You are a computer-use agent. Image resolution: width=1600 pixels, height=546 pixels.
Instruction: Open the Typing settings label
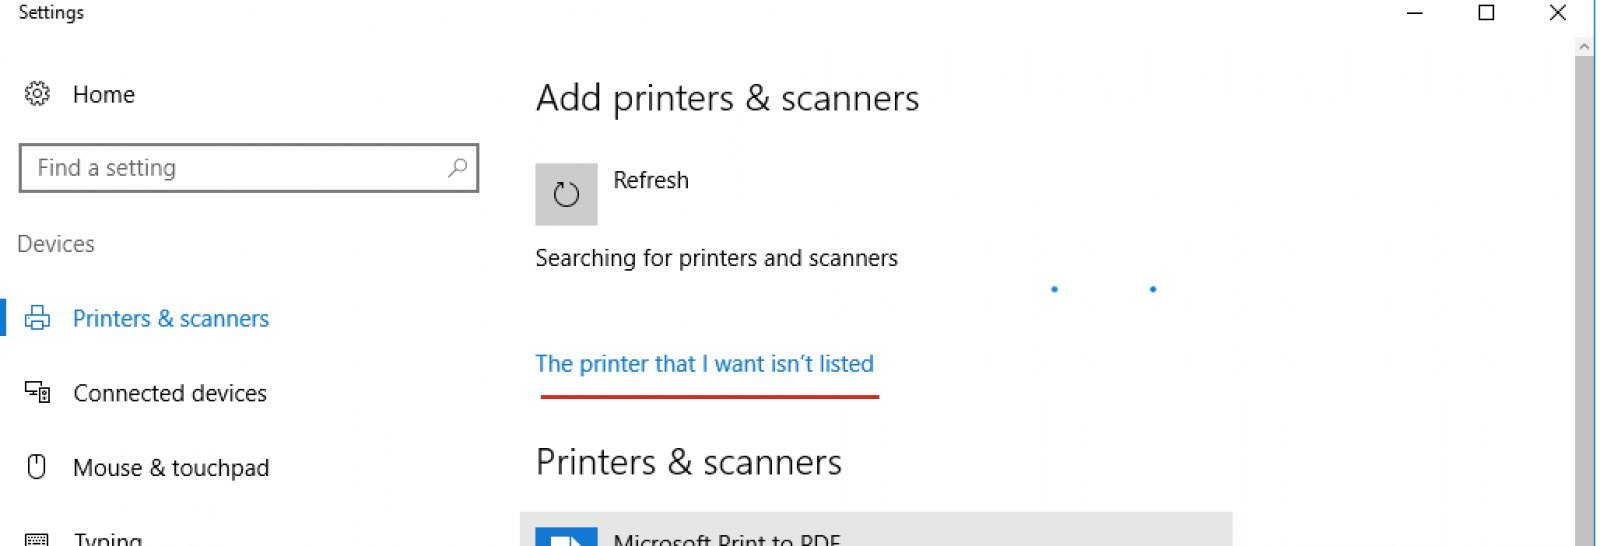pos(108,539)
